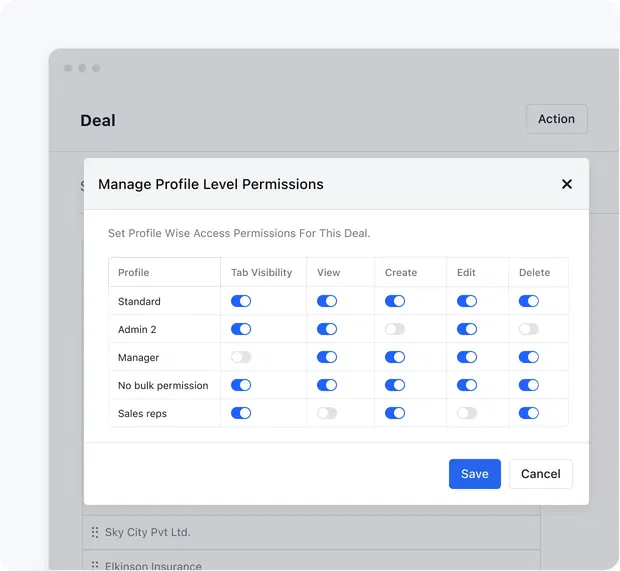Screen dimensions: 620x571
Task: Enable View permission for Sales reps
Action: click(327, 413)
